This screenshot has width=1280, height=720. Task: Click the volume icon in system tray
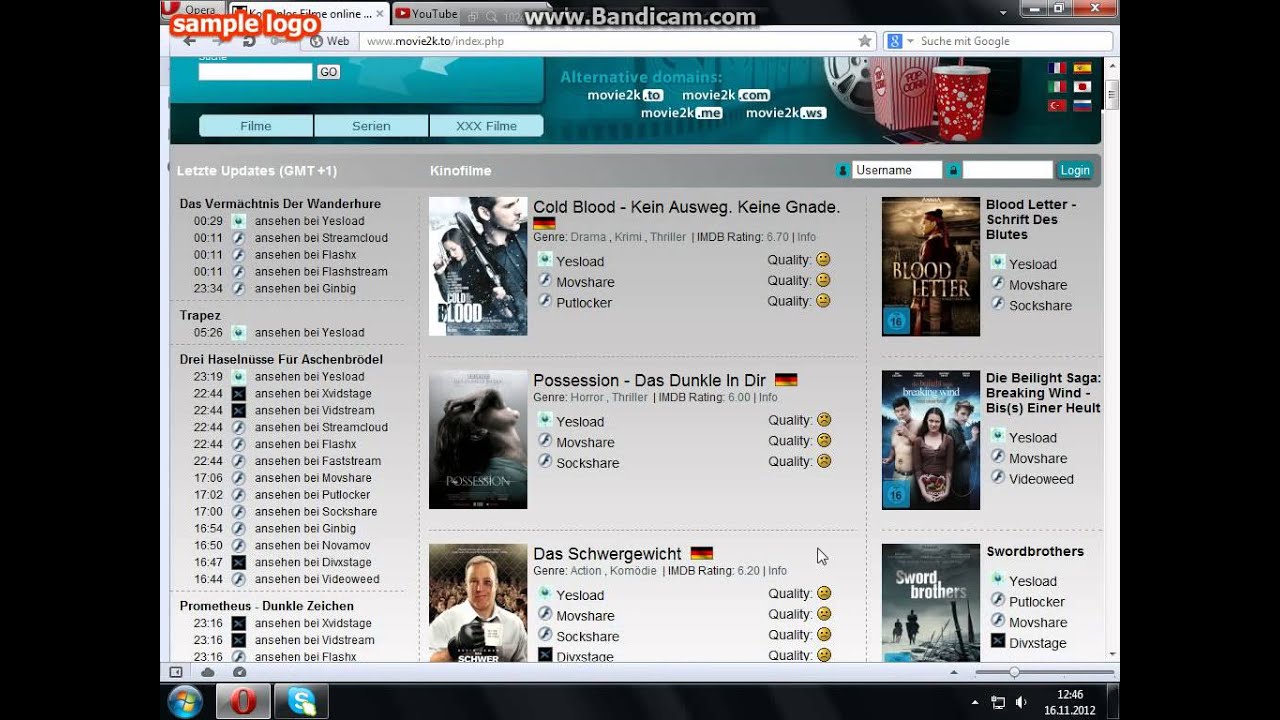pyautogui.click(x=1020, y=701)
